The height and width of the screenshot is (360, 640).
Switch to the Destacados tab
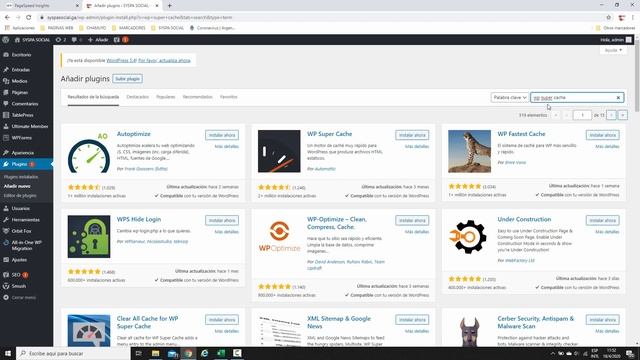[x=138, y=97]
